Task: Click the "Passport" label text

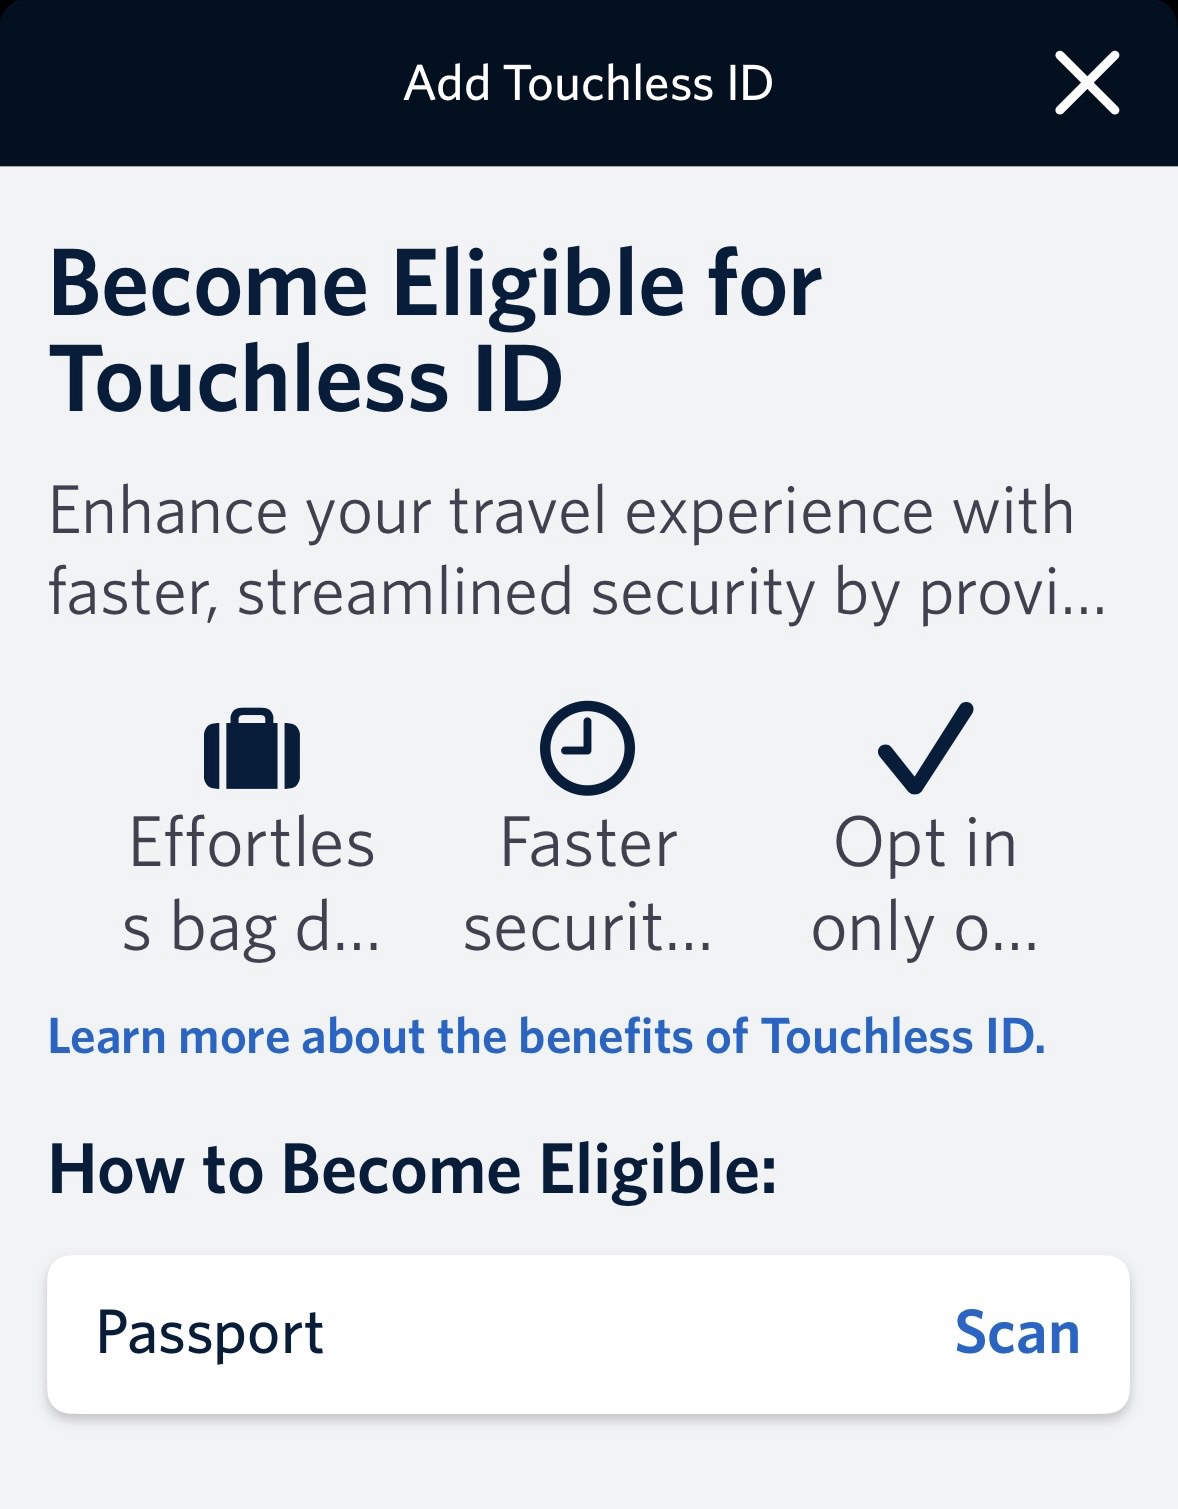Action: (210, 1333)
